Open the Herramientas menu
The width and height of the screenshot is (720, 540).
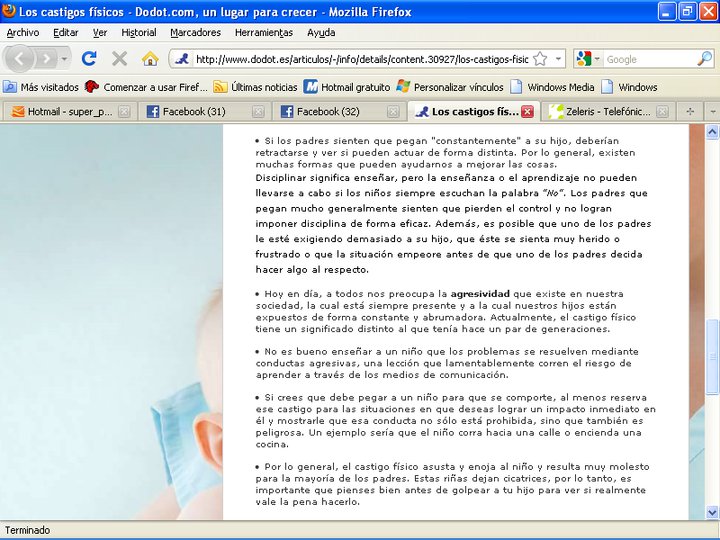(x=264, y=33)
